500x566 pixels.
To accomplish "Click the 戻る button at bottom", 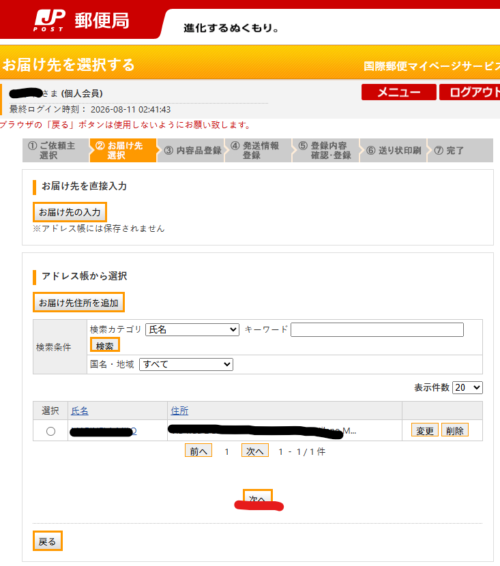I will coord(48,541).
